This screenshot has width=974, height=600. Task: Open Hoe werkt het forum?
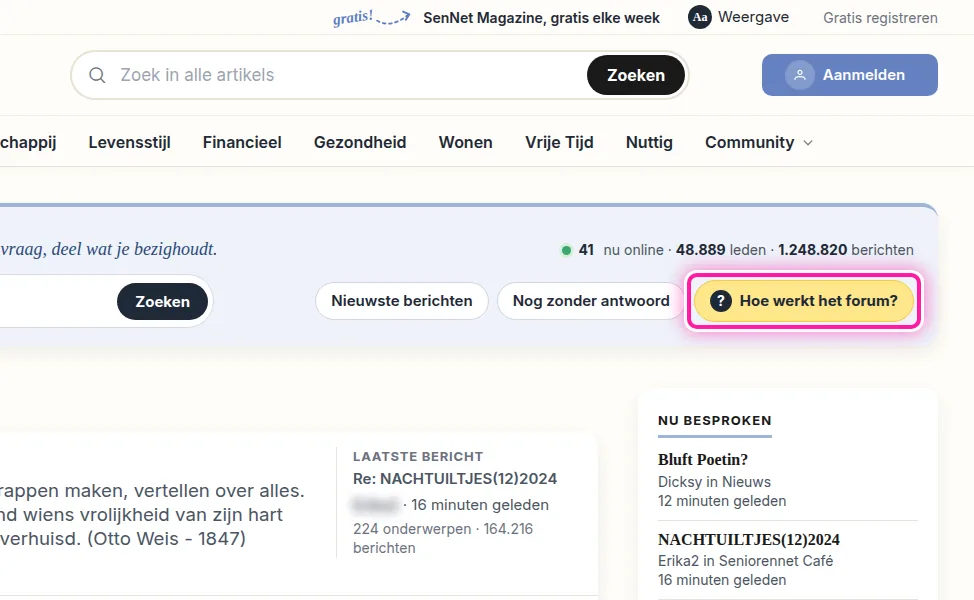click(x=804, y=301)
